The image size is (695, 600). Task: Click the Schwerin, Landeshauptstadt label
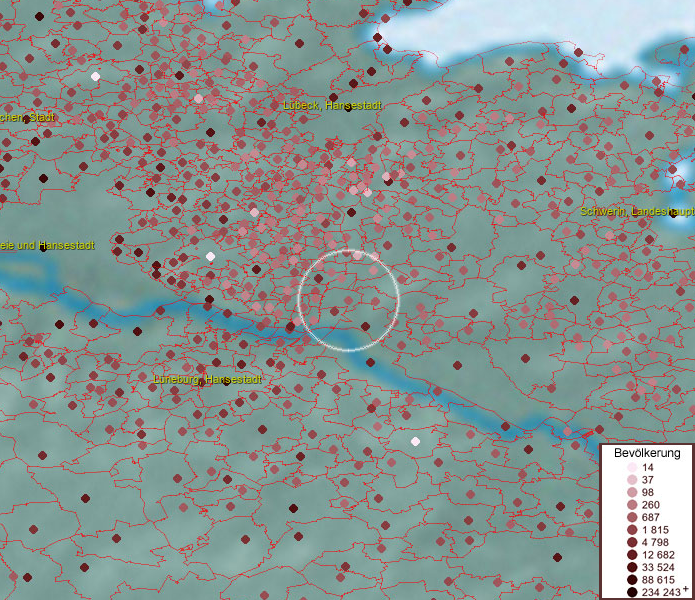tap(636, 212)
